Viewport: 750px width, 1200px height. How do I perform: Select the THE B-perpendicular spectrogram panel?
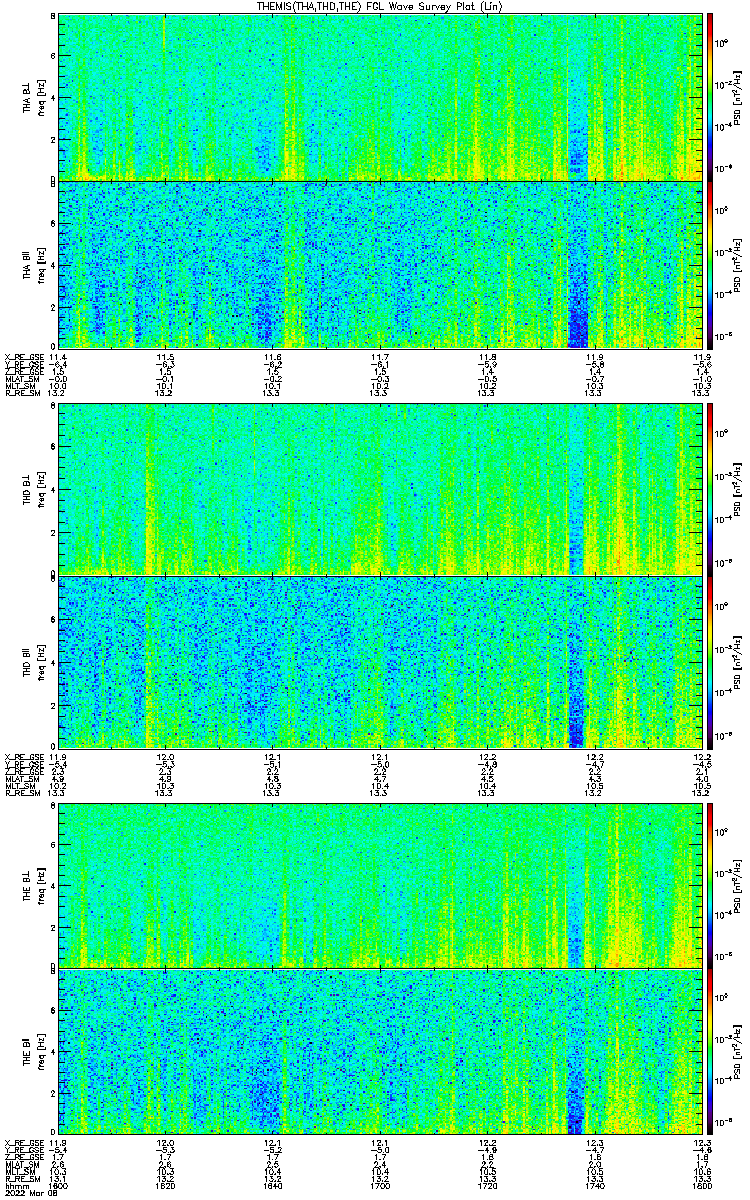[x=381, y=885]
